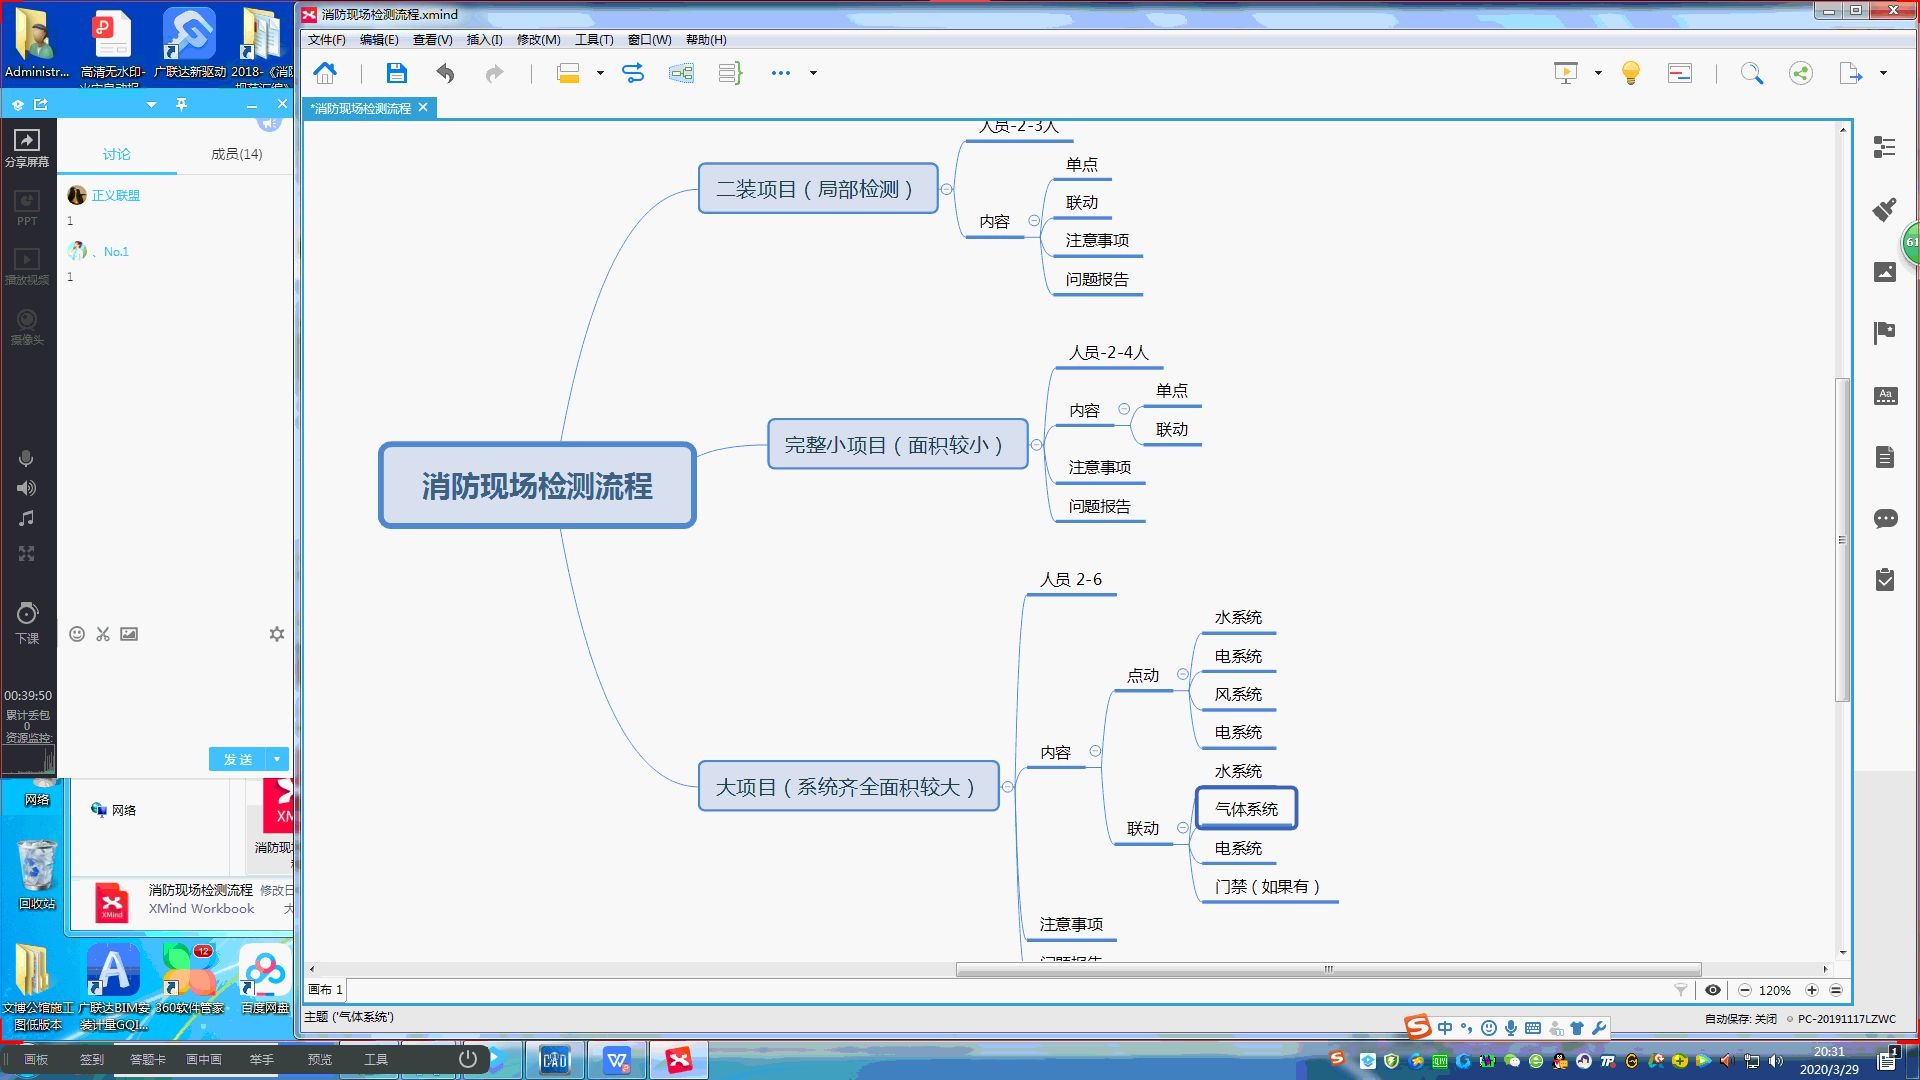Redo the last undone action

tap(494, 73)
